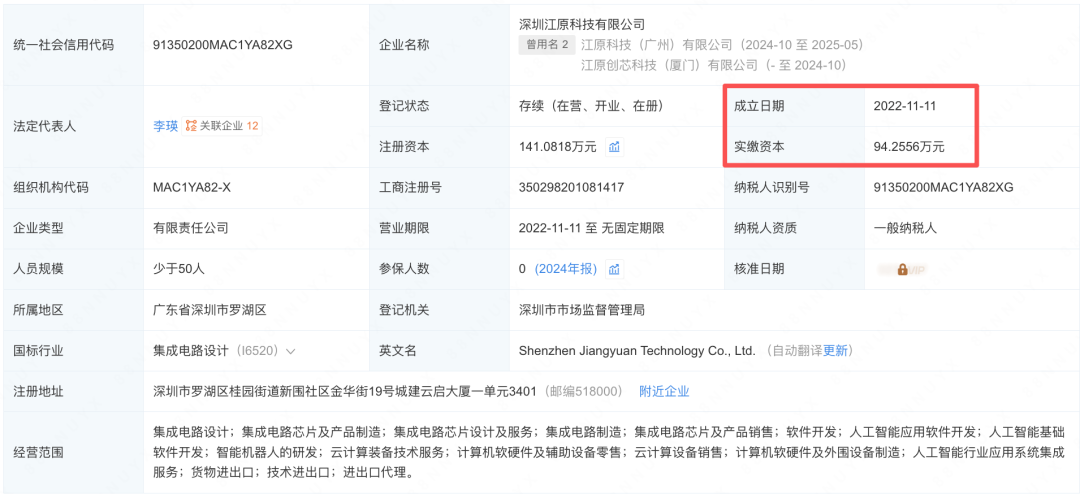Select the business scope paragraph
This screenshot has width=1080, height=494.
pyautogui.click(x=609, y=453)
